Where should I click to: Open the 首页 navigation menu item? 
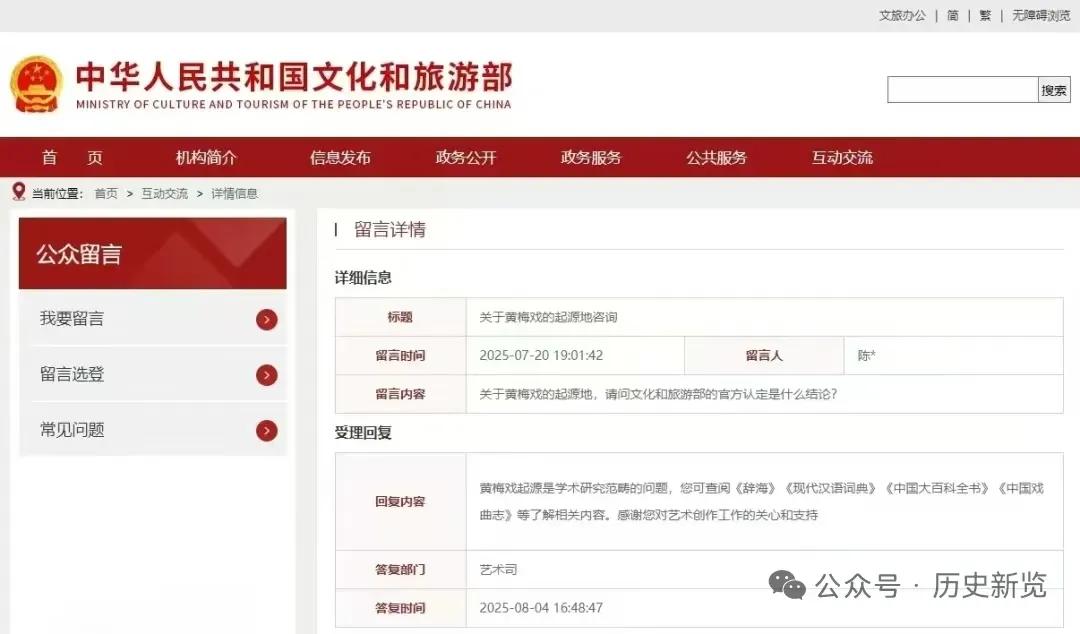coord(72,158)
